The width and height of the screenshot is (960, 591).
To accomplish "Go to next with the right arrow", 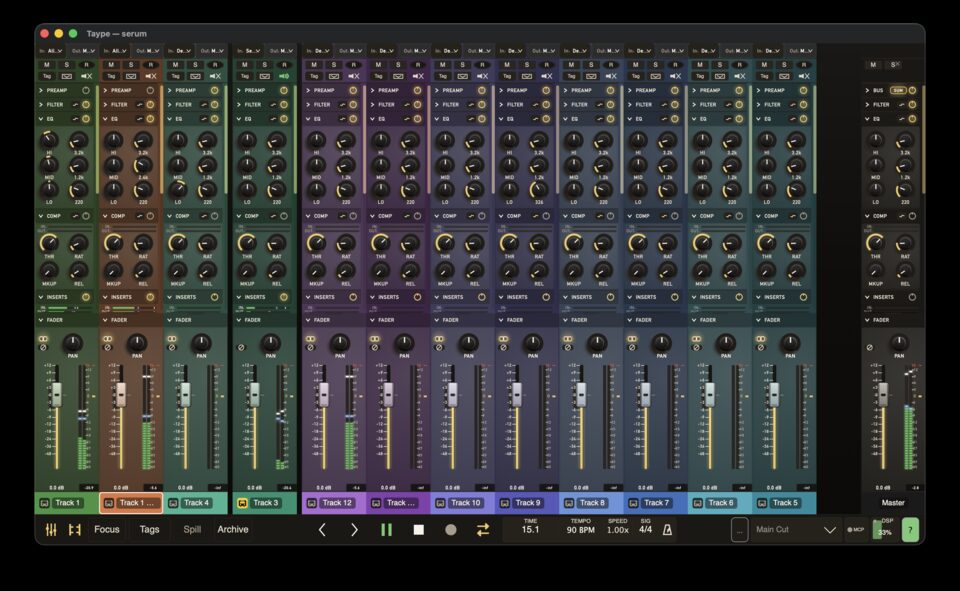I will [354, 530].
